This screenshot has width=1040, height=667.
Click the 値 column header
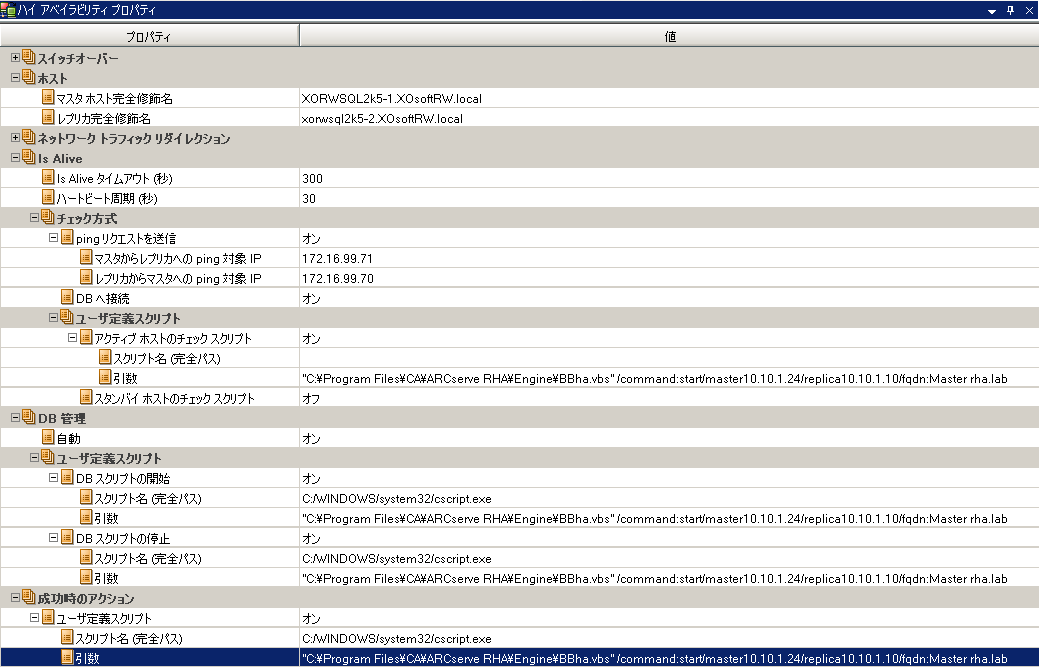click(x=669, y=36)
